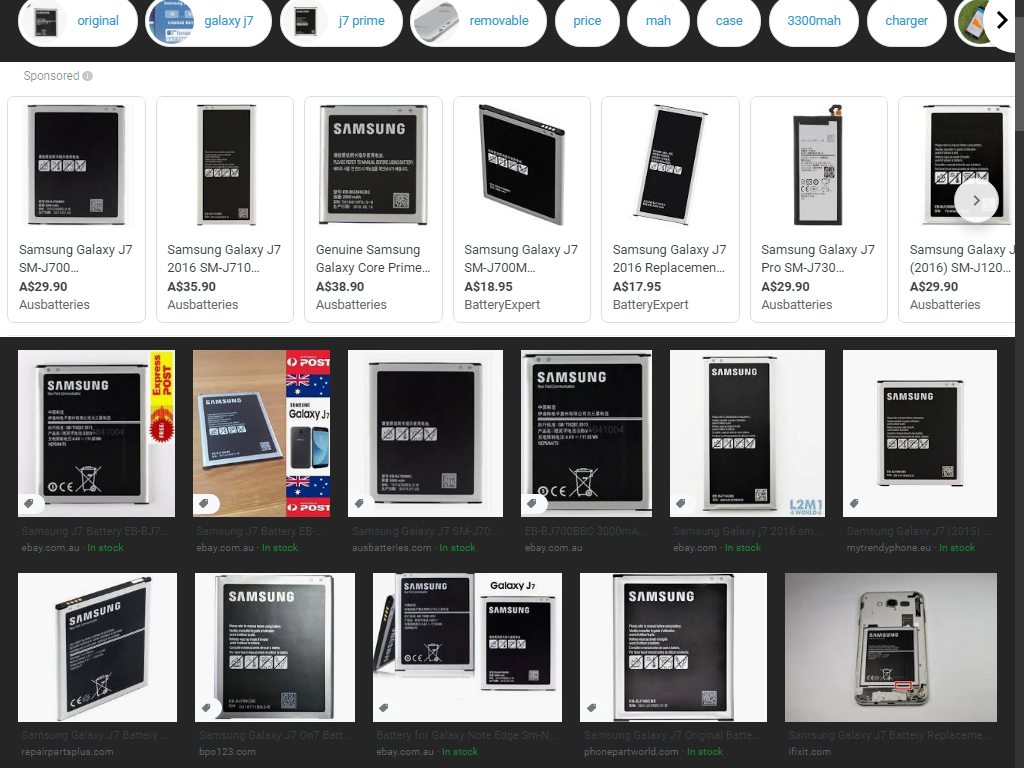The width and height of the screenshot is (1024, 768).
Task: Open Galaxy J7 2016 Replacement A$17.95 ad
Action: (x=670, y=210)
